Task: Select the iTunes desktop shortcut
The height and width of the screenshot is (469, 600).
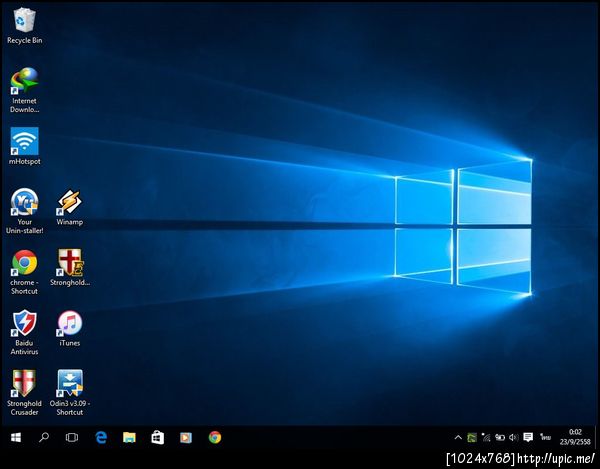Action: click(x=70, y=329)
